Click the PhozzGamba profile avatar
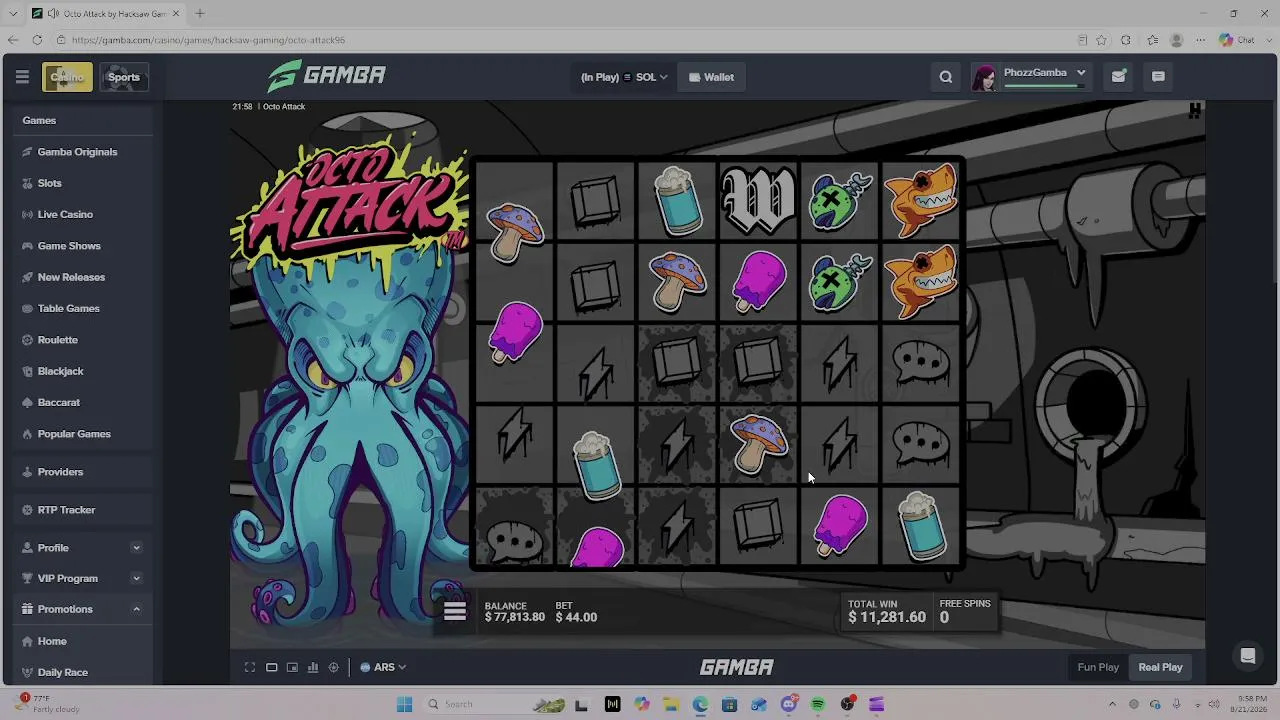This screenshot has height=720, width=1280. 984,77
